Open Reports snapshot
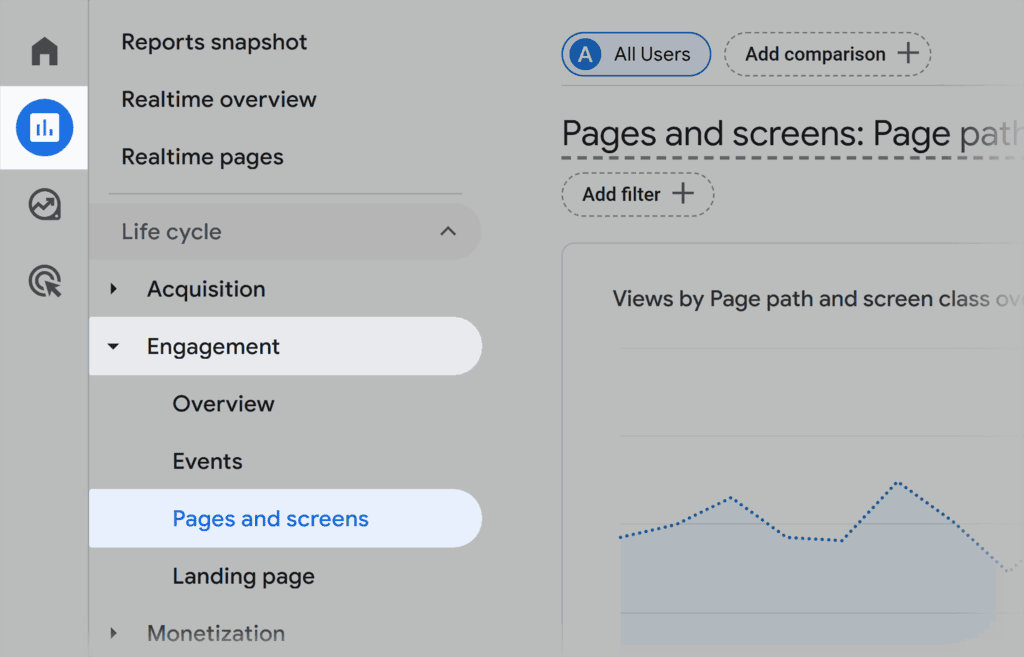 [214, 42]
